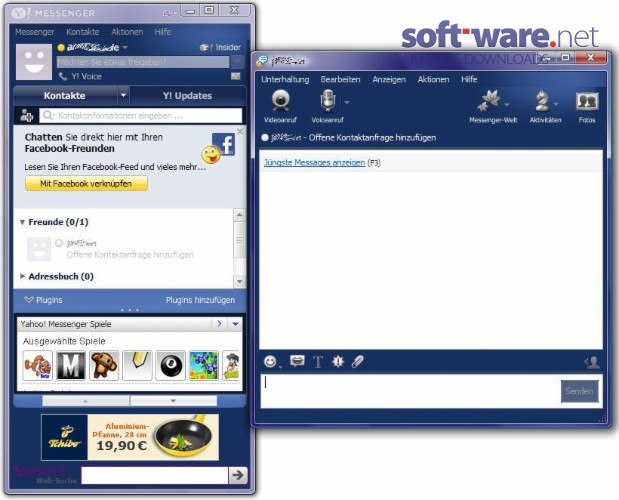The width and height of the screenshot is (619, 500).
Task: Collapse the Plugins section chevron
Action: [28, 300]
